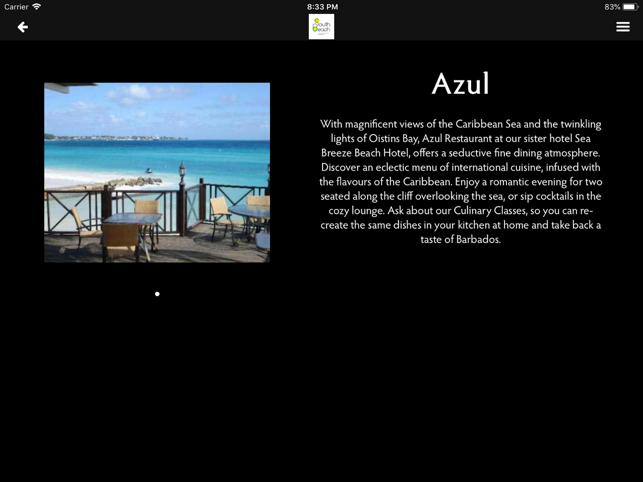The height and width of the screenshot is (482, 643).
Task: Tap the back arrow icon
Action: coord(23,27)
